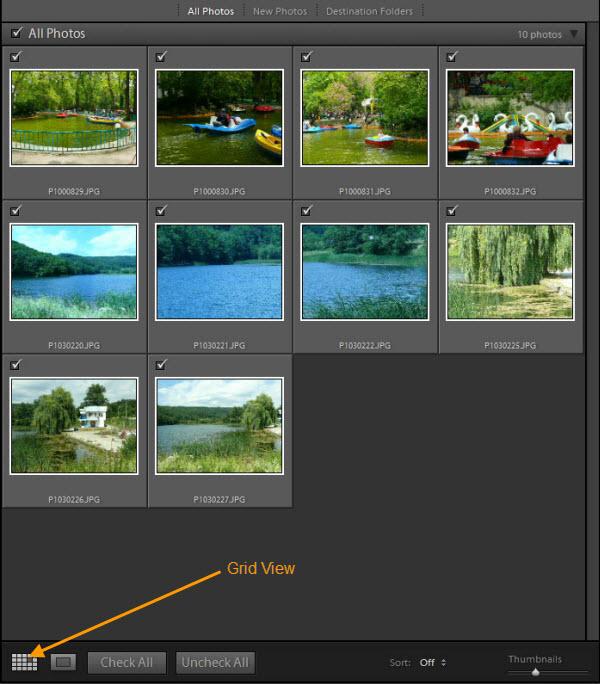Uncheck photo P1000829.JPG checkbox
Viewport: 600px width, 684px height.
tap(16, 57)
